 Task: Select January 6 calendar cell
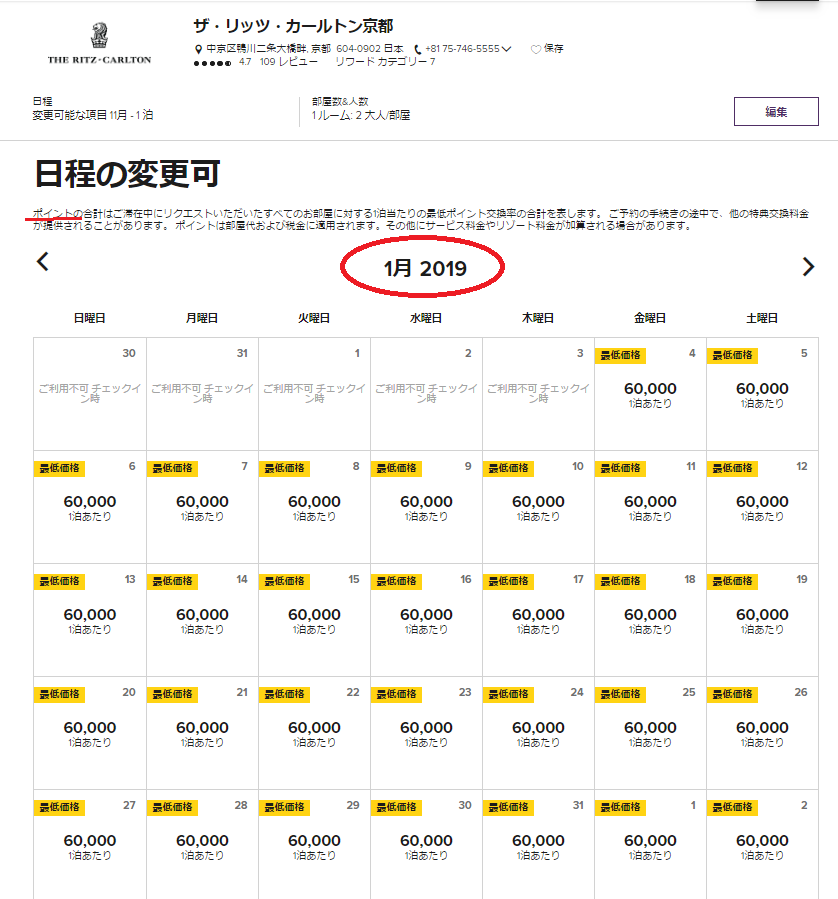coord(90,507)
